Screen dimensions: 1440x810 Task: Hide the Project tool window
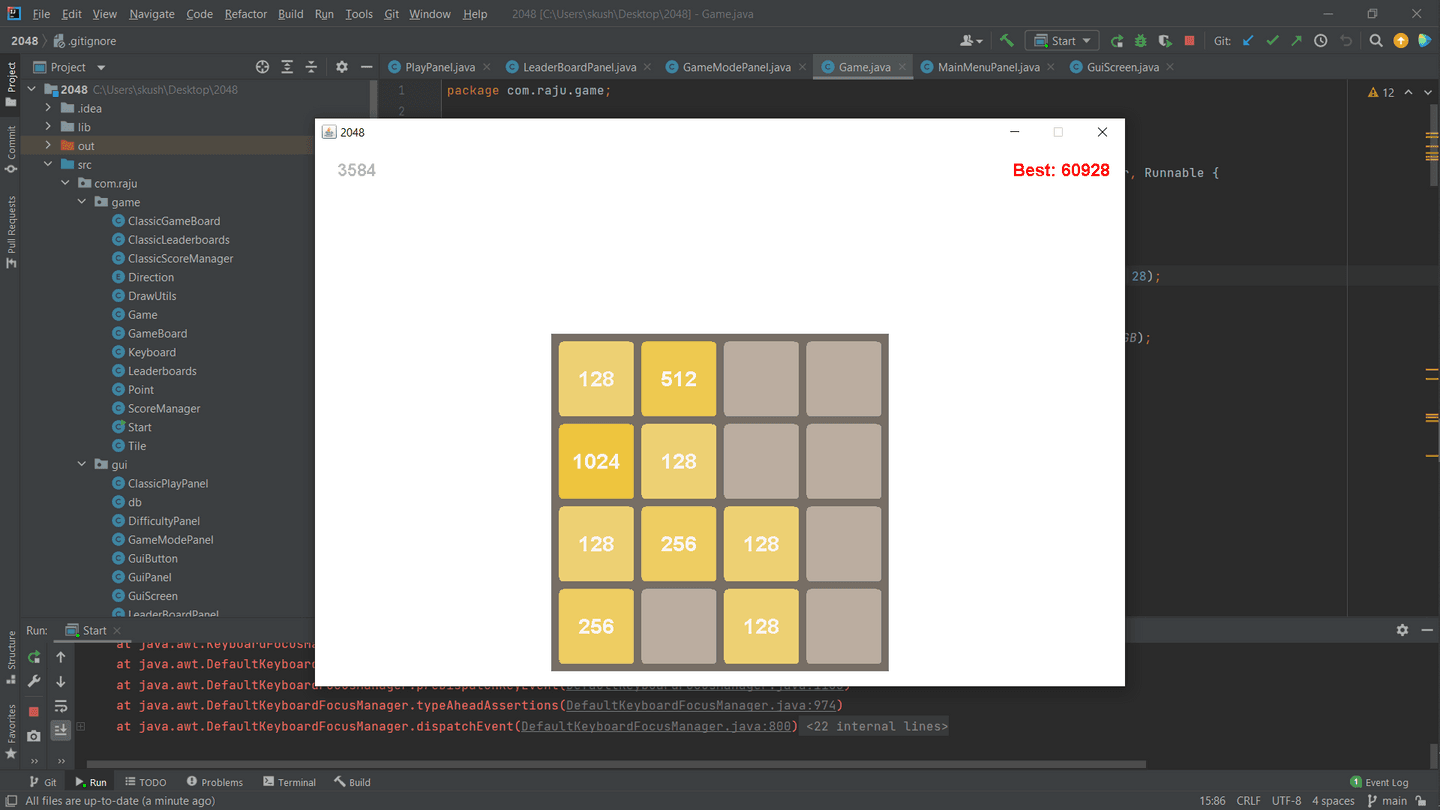366,67
